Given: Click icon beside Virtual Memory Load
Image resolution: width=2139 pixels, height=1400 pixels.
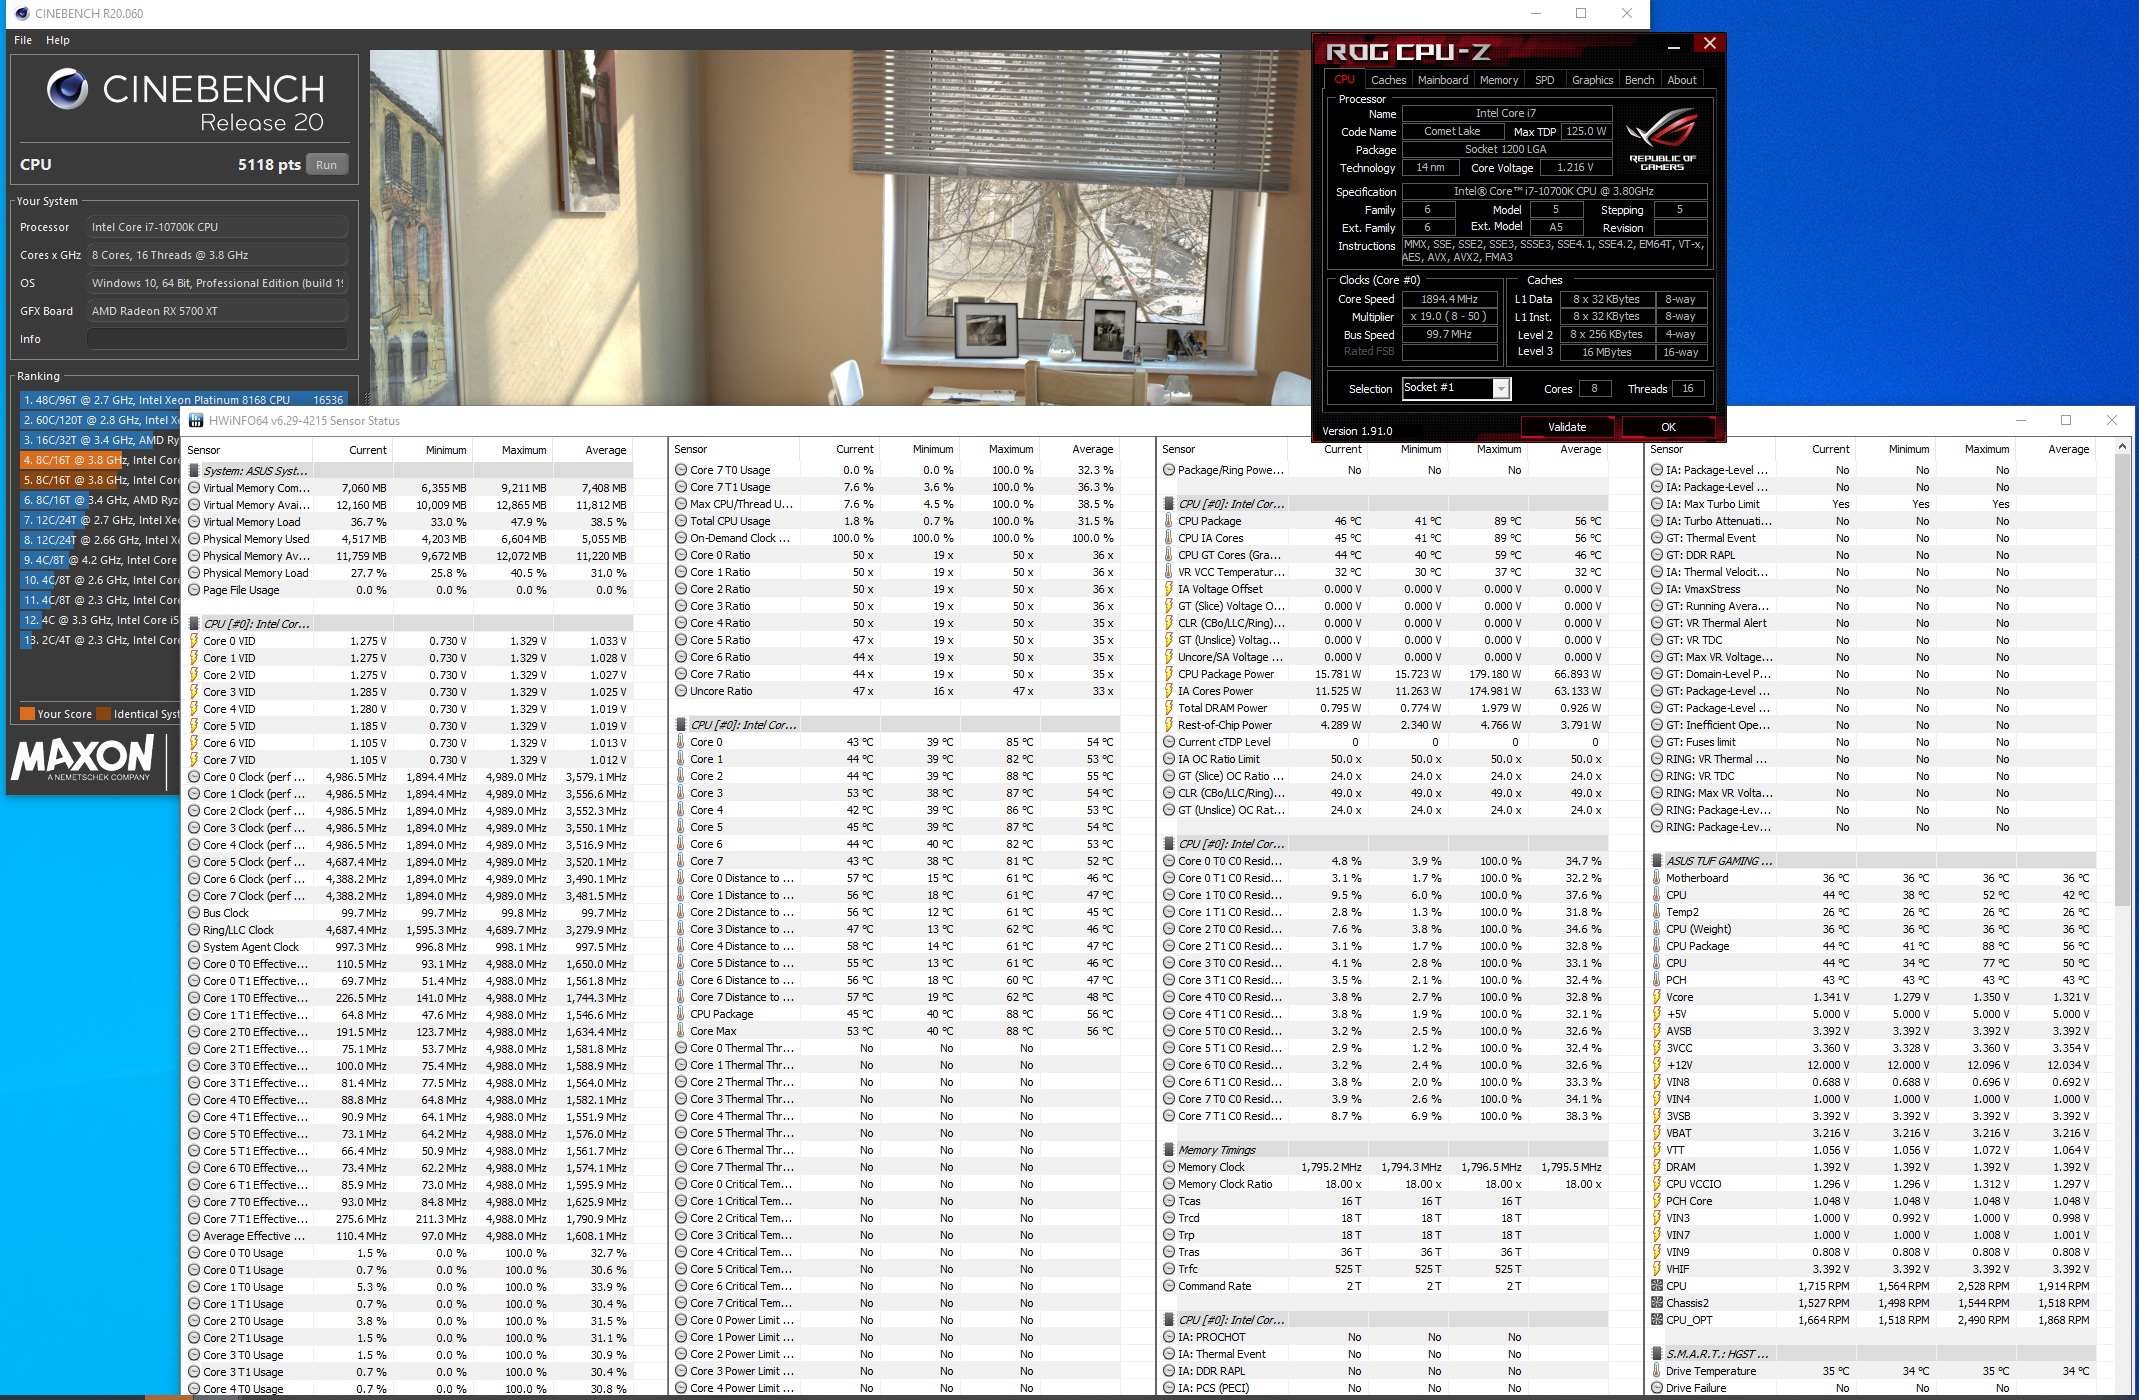Looking at the screenshot, I should coord(194,522).
